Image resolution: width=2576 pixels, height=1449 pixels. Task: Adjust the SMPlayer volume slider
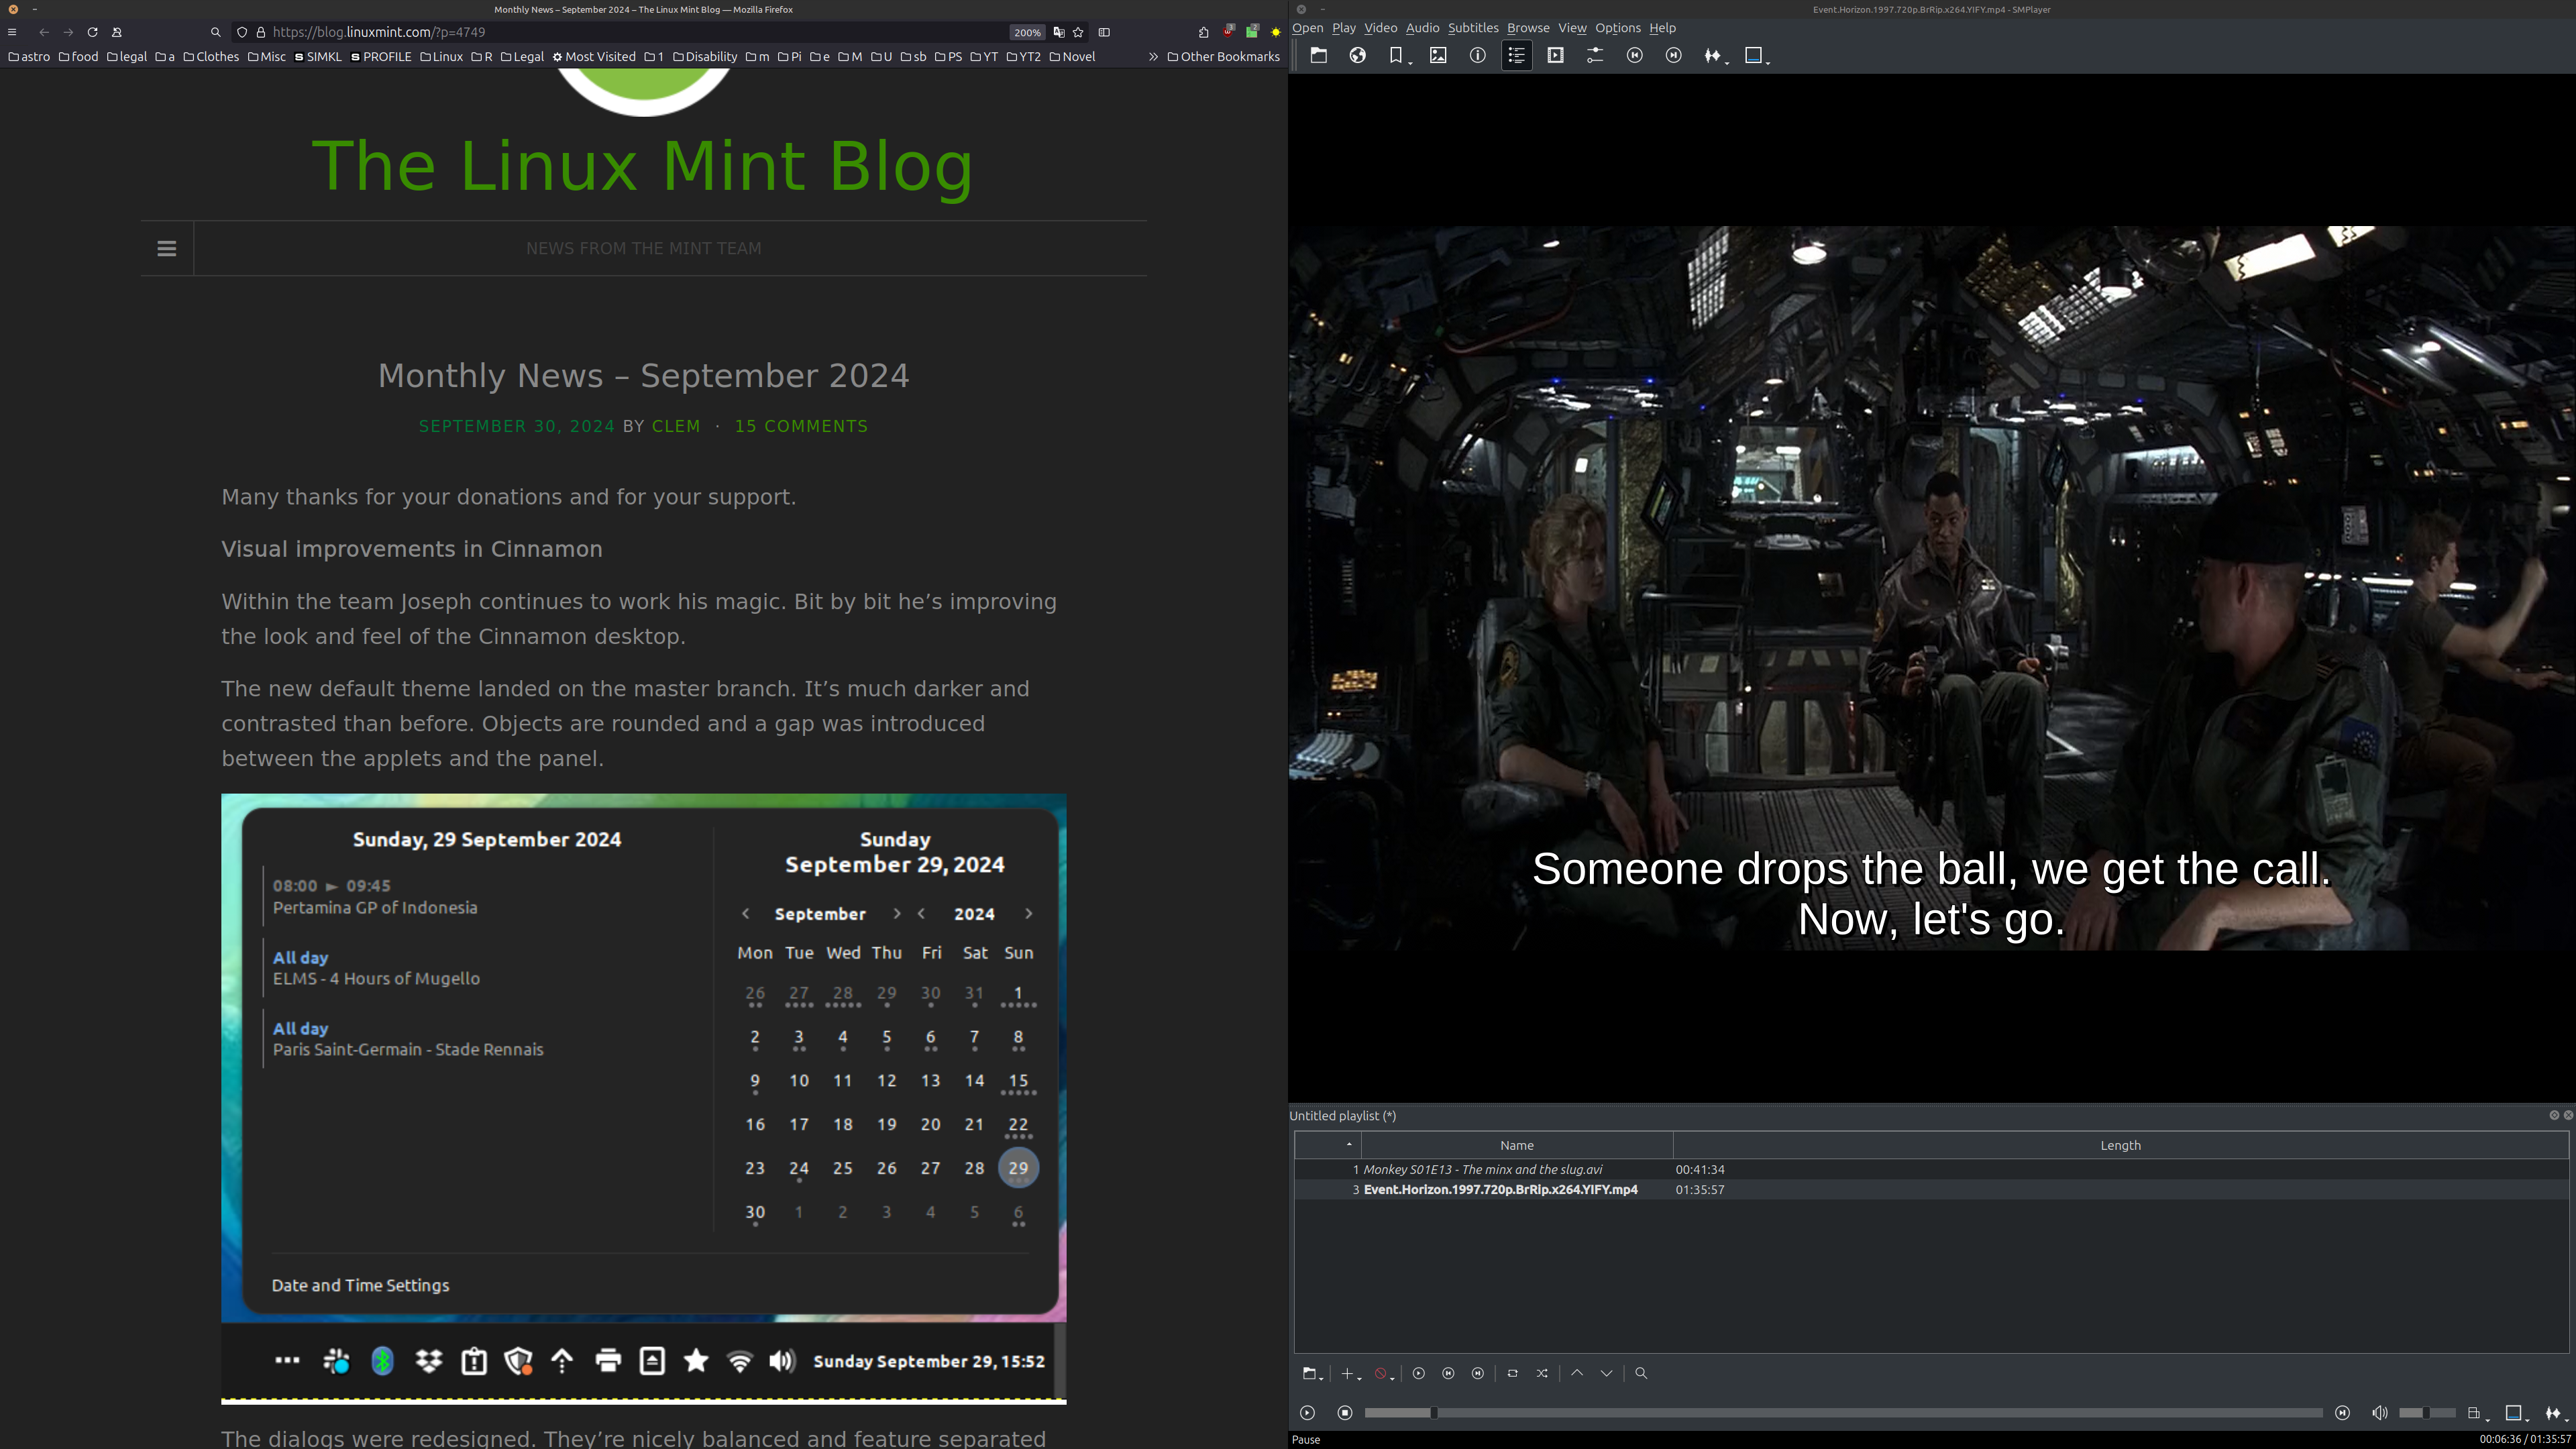pyautogui.click(x=2427, y=1413)
